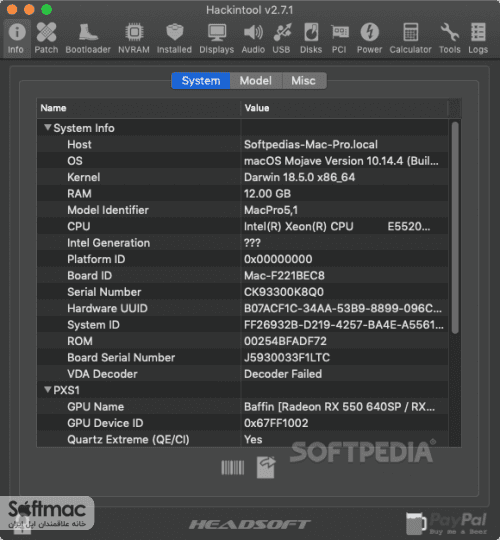Collapse the PXS1 tree group
This screenshot has height=540, width=500.
[x=48, y=390]
